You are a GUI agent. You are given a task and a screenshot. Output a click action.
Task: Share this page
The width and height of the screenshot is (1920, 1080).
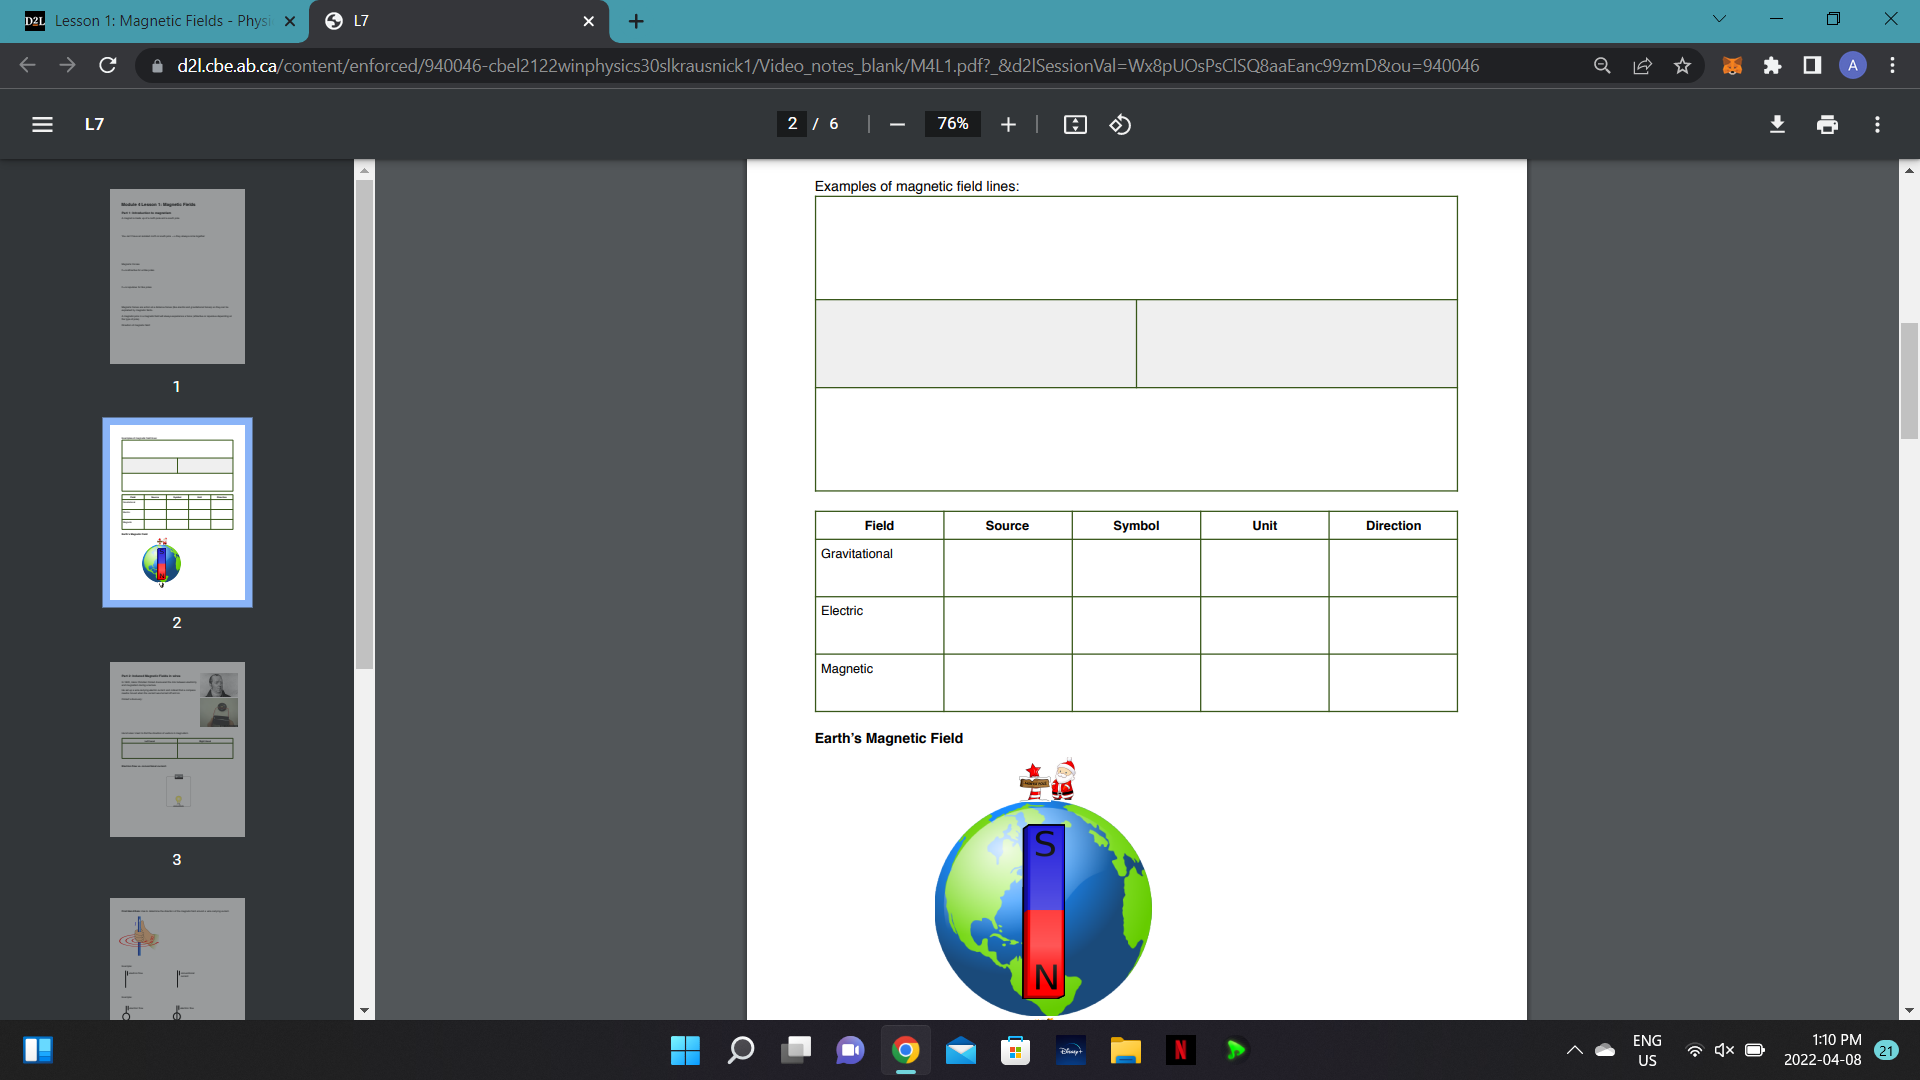point(1642,66)
